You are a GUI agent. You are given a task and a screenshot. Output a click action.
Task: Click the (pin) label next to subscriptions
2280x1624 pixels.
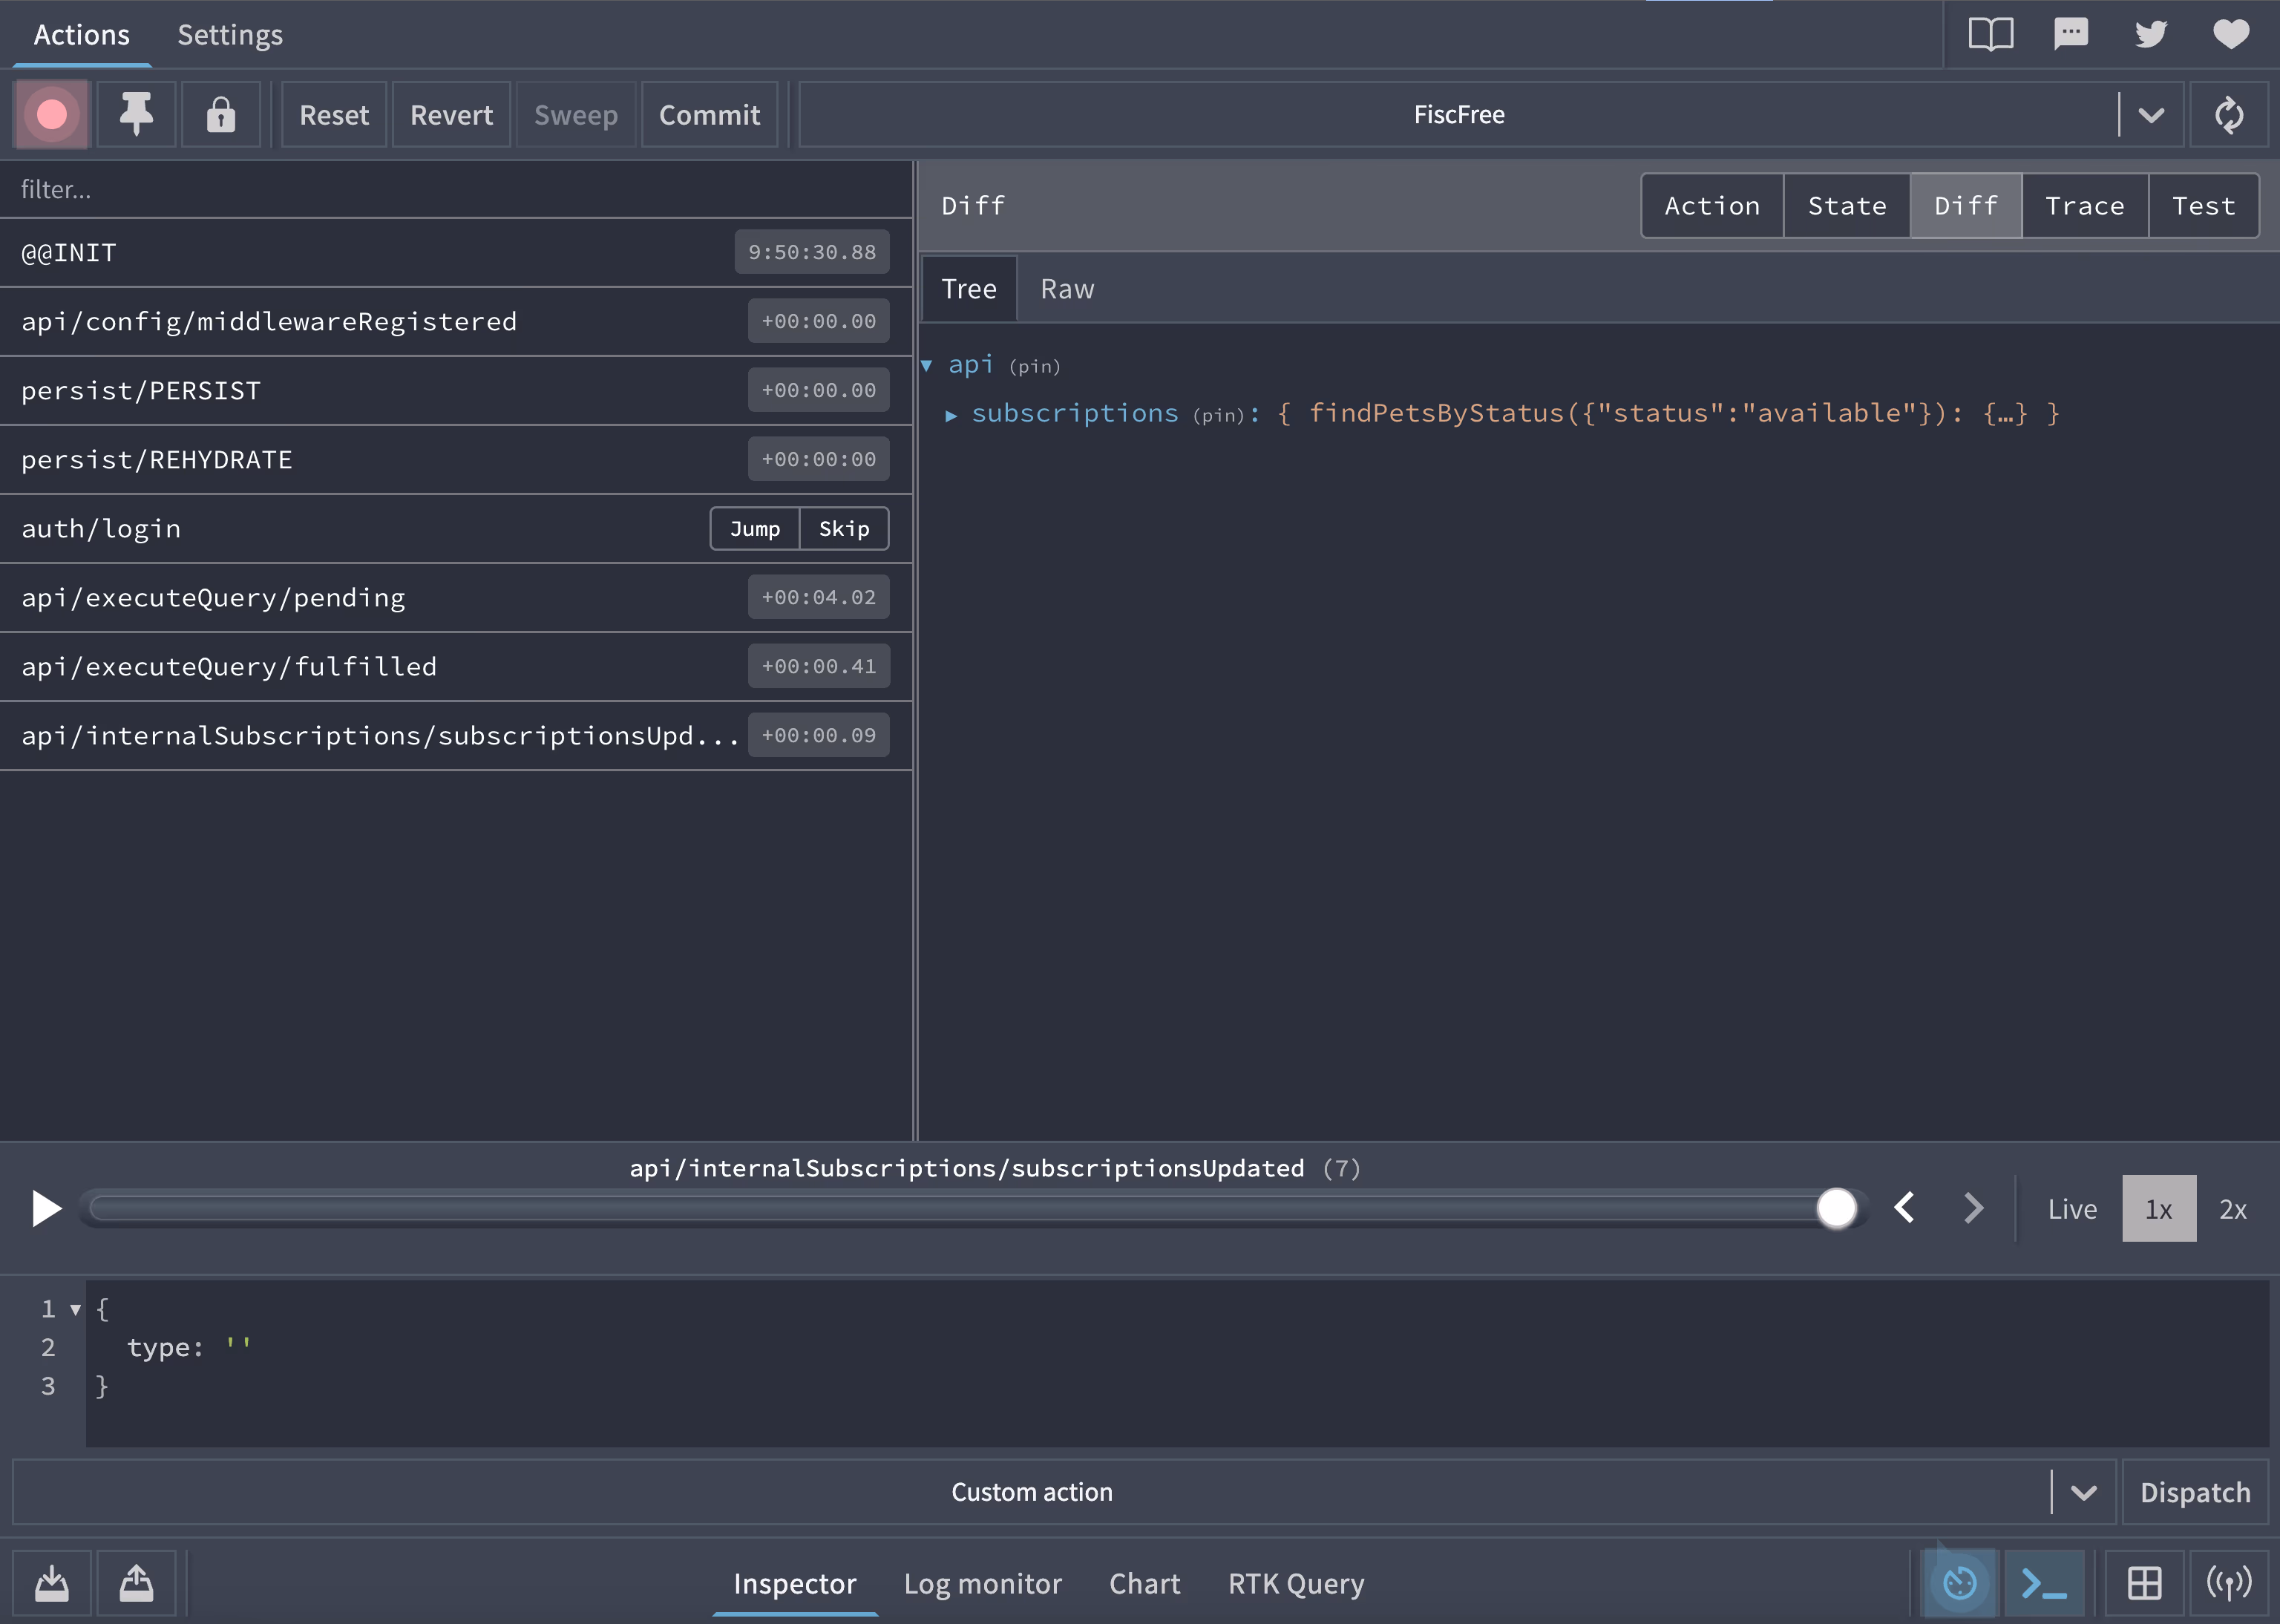[1219, 415]
